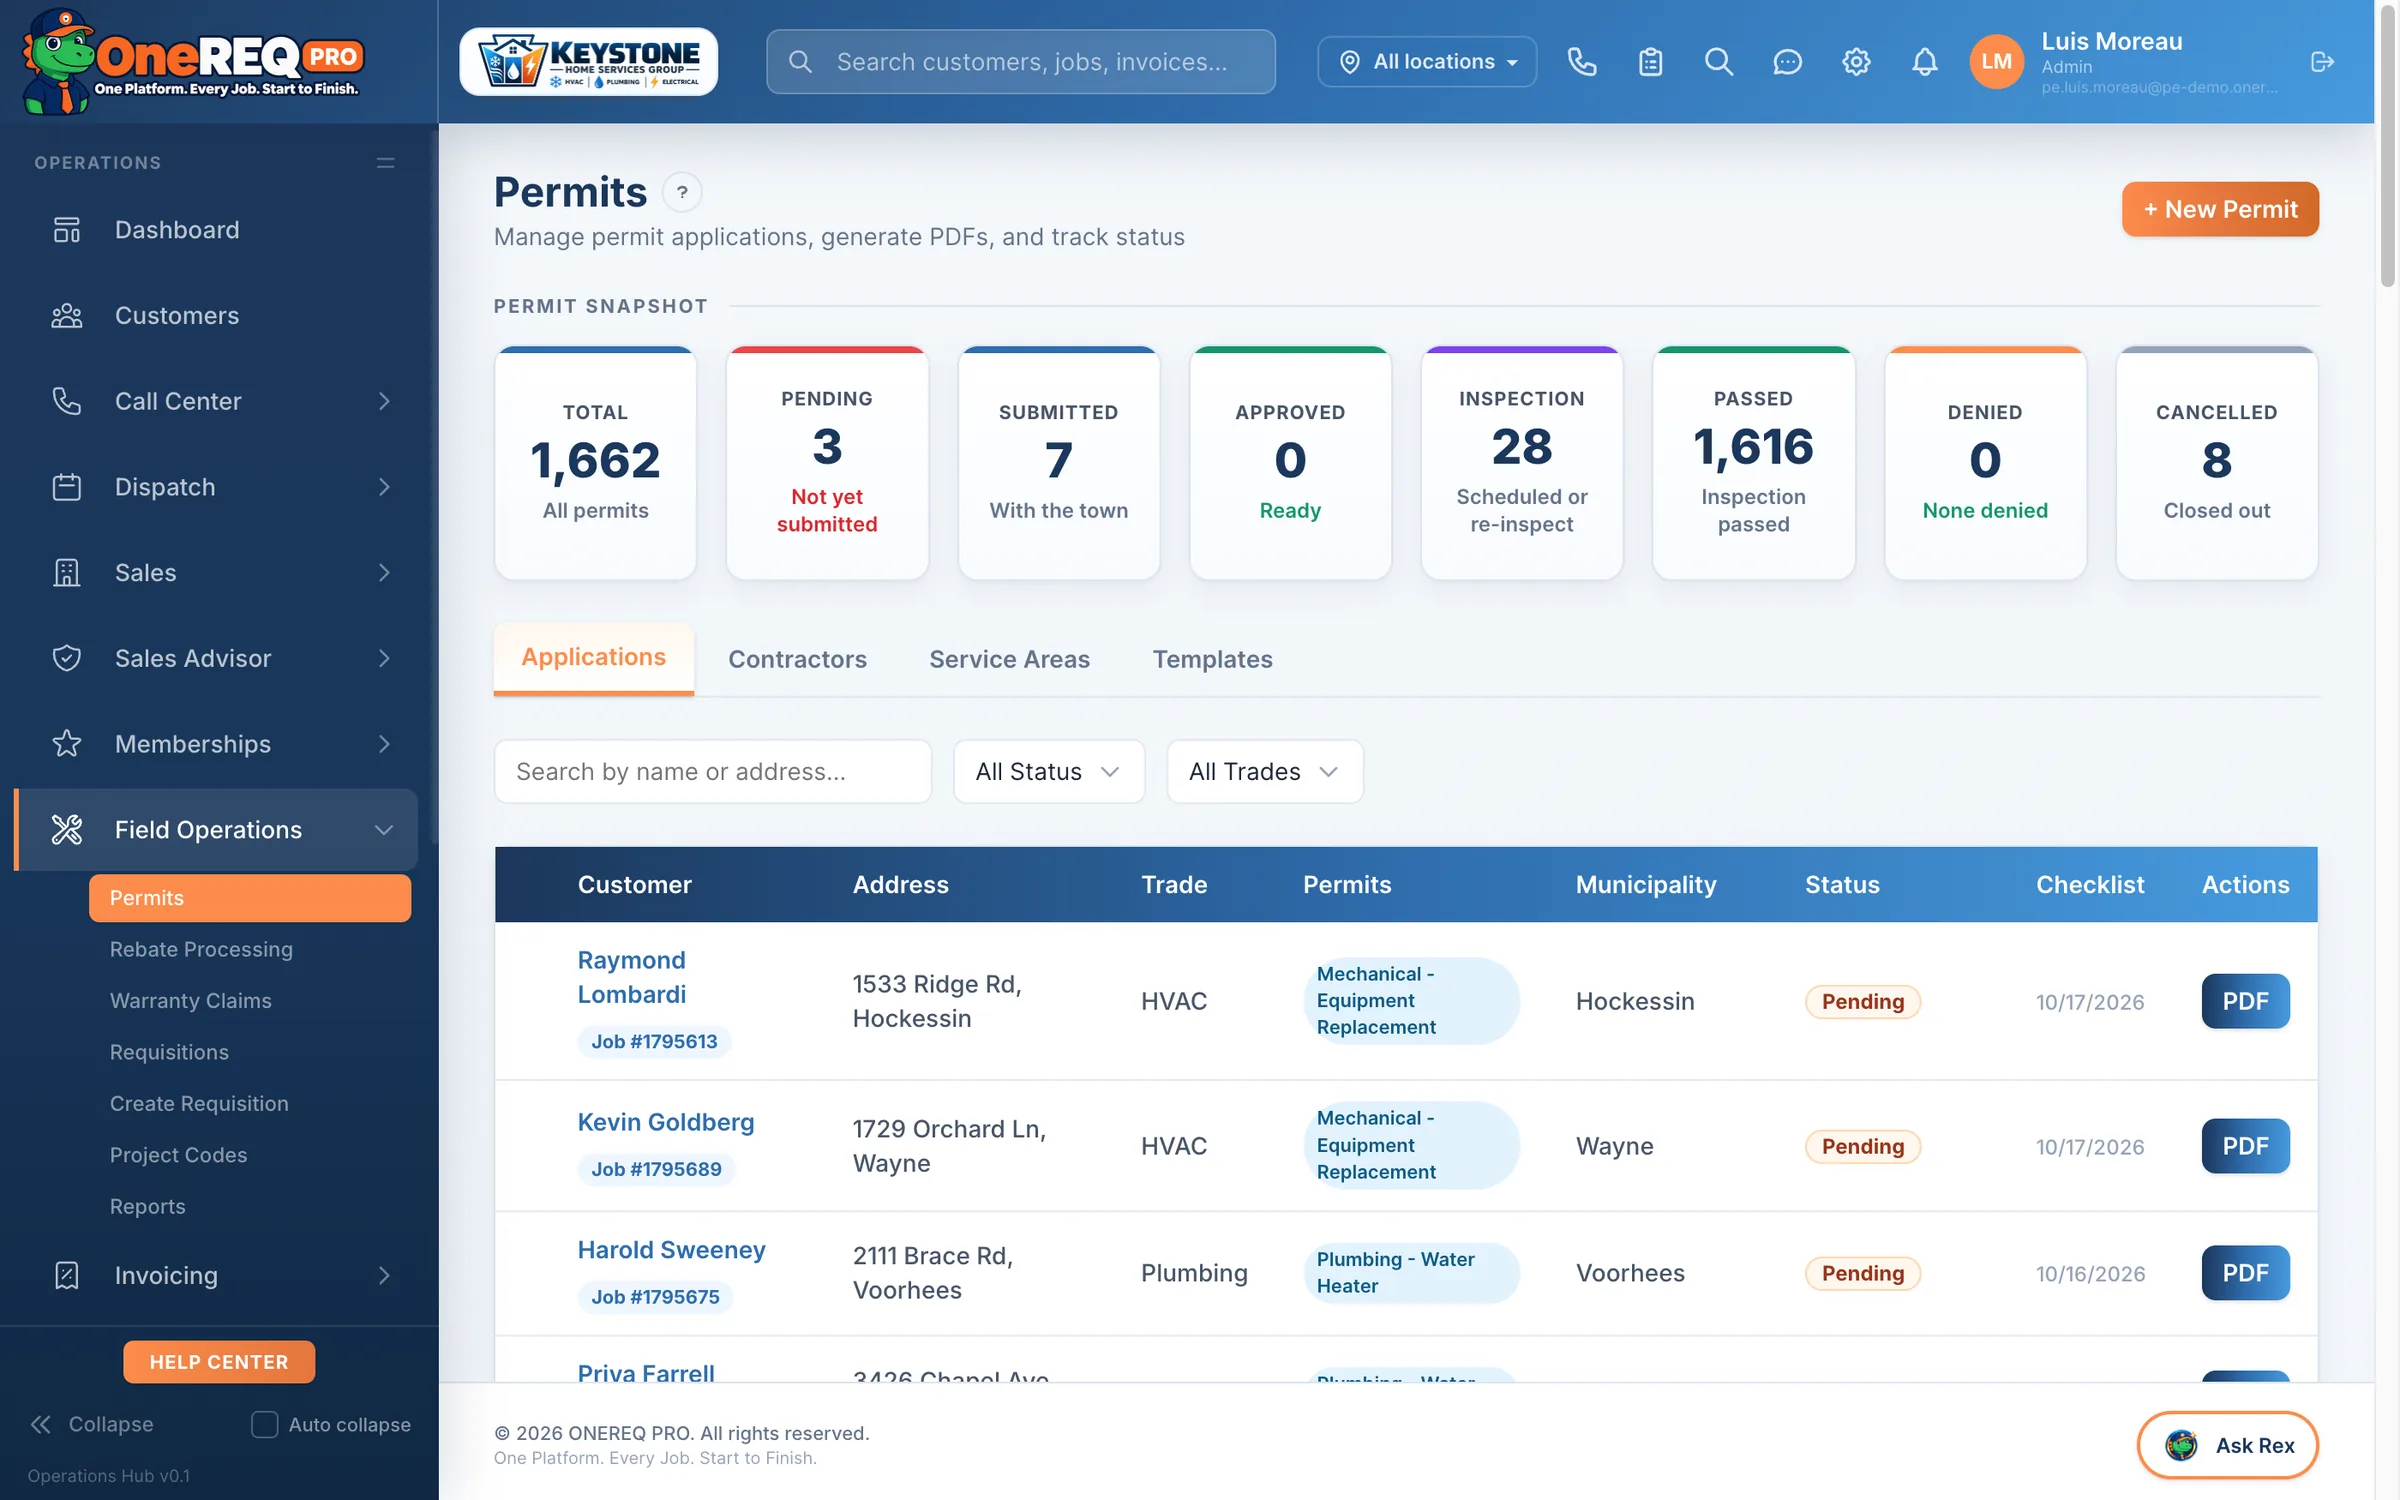The height and width of the screenshot is (1500, 2400).
Task: Click the LM user avatar
Action: tap(1996, 62)
